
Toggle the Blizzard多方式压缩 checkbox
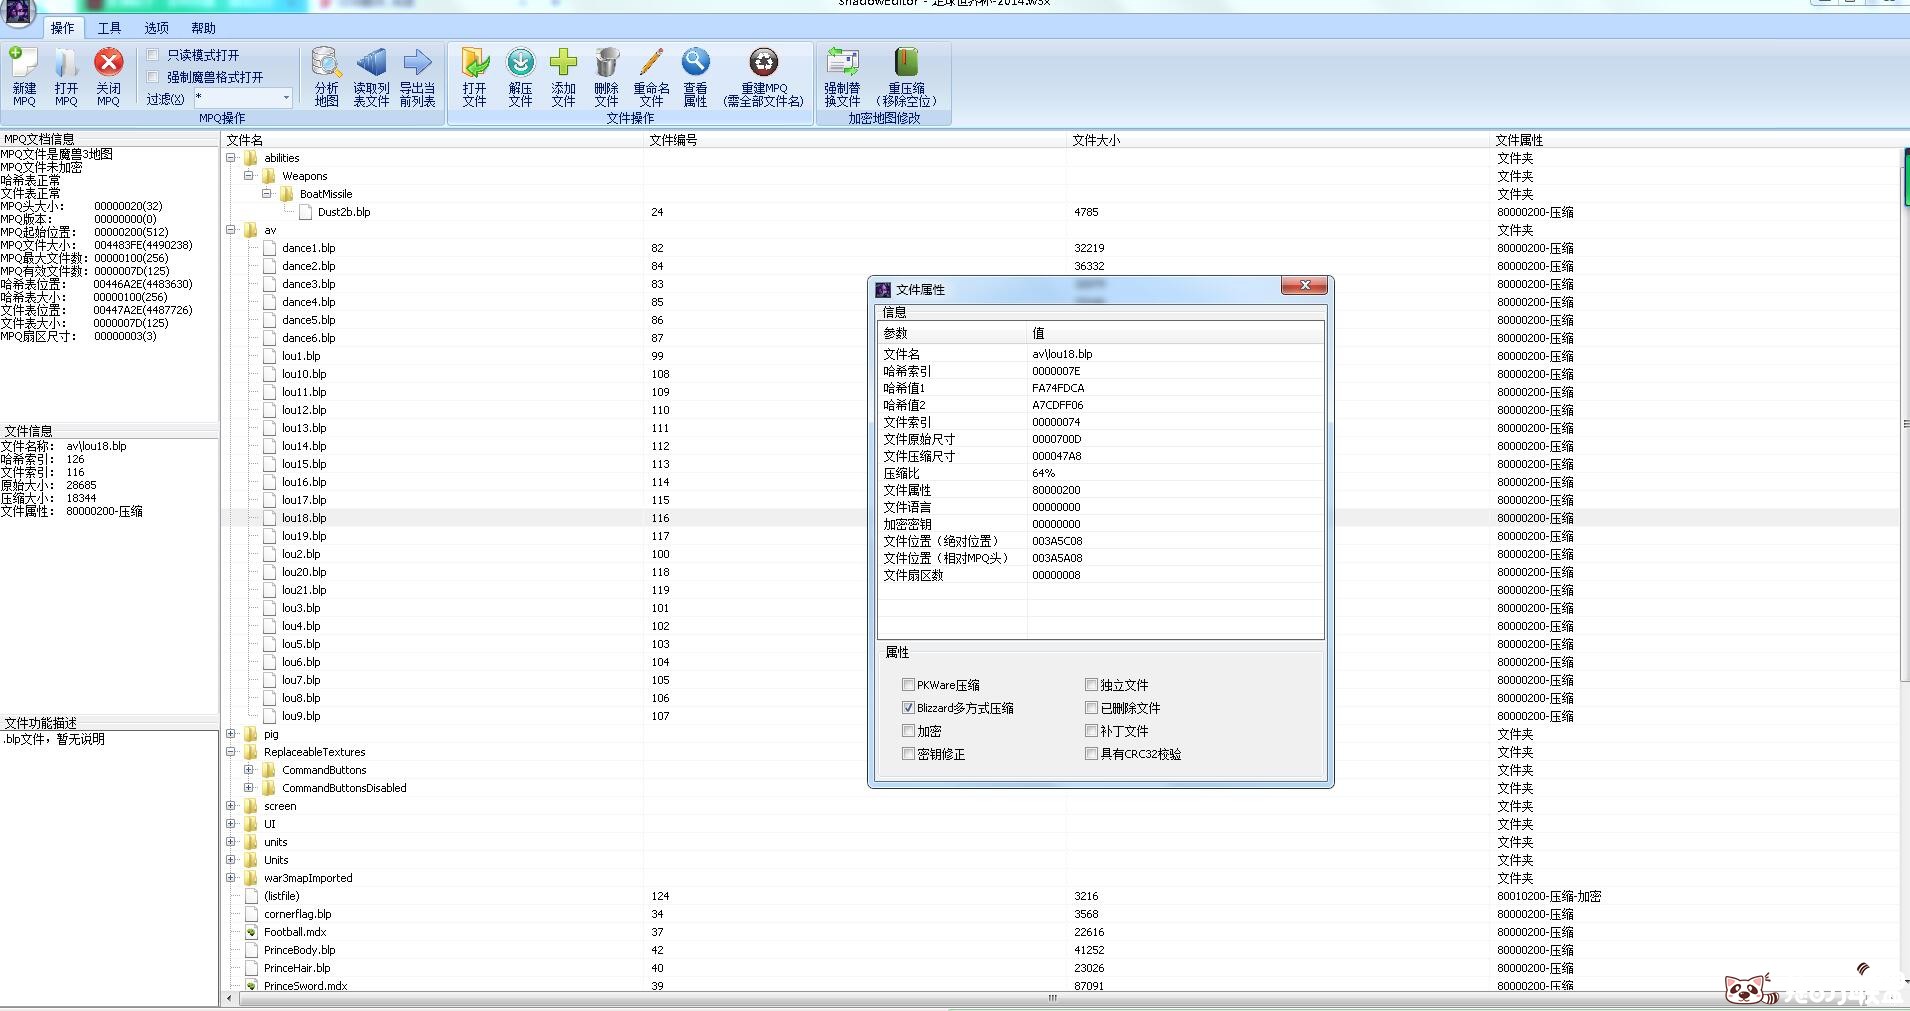tap(908, 708)
